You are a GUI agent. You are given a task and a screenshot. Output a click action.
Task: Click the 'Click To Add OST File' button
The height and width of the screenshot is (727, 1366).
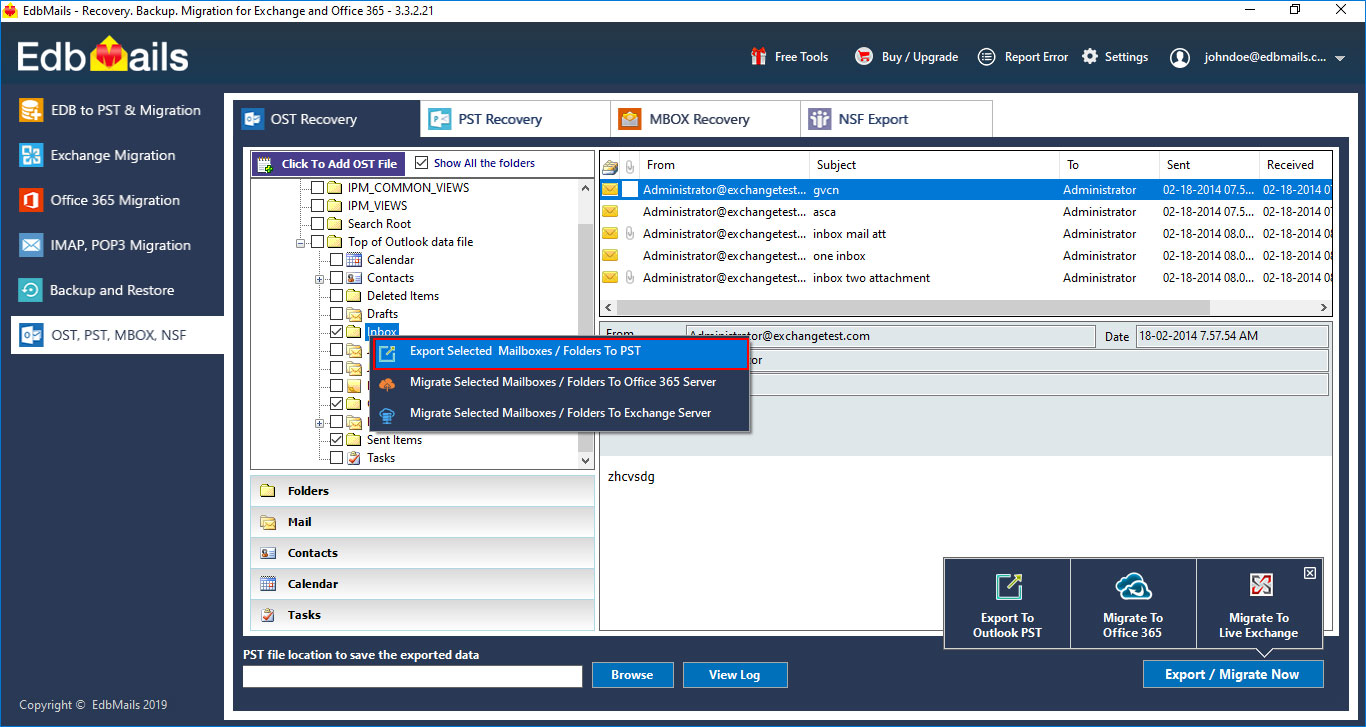328,164
